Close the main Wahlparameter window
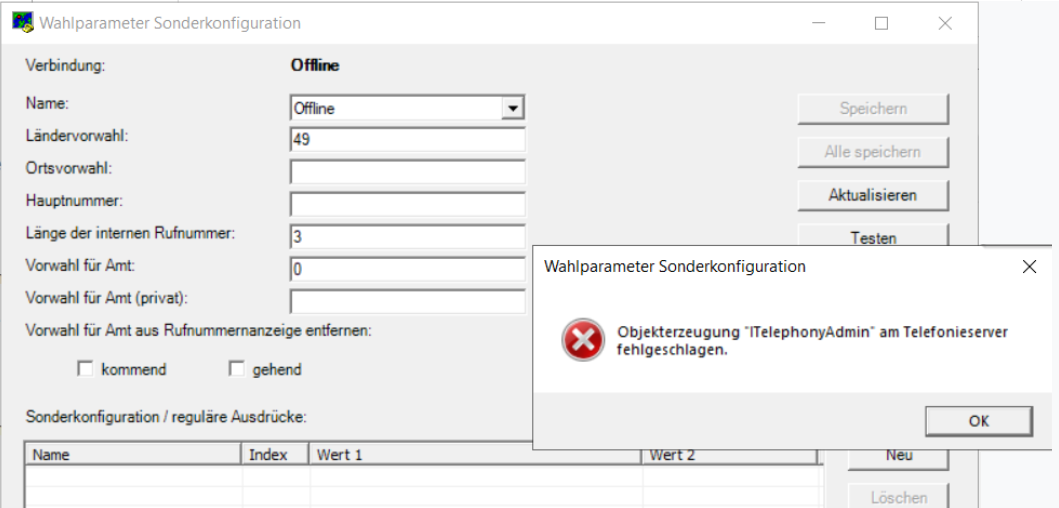Screen dimensions: 1059x508 pyautogui.click(x=945, y=24)
